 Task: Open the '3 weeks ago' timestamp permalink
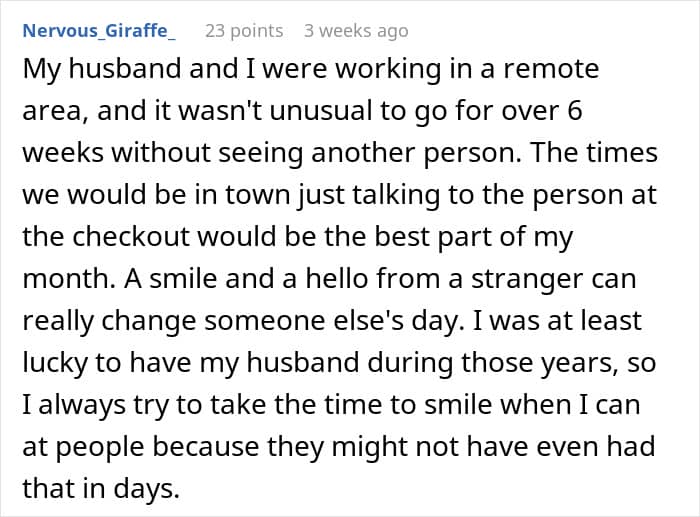pyautogui.click(x=356, y=31)
